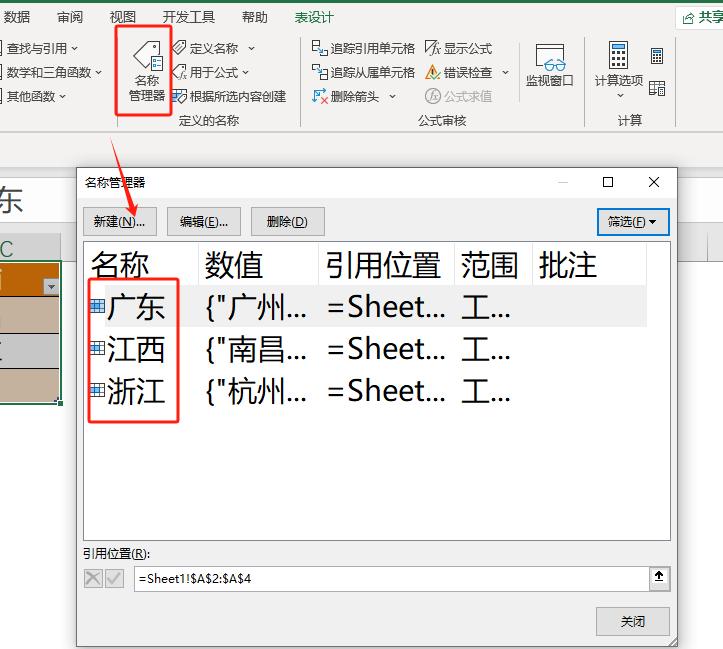Image resolution: width=723 pixels, height=649 pixels.
Task: Expand Error Checking dropdown arrow
Action: coord(505,72)
